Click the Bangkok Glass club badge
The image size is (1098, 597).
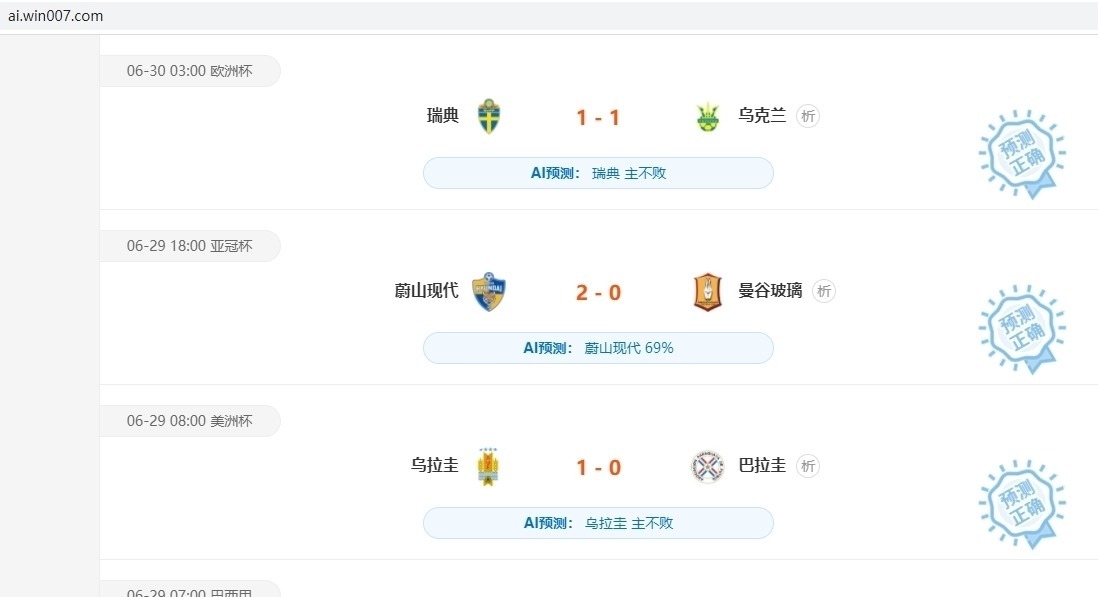[x=707, y=292]
